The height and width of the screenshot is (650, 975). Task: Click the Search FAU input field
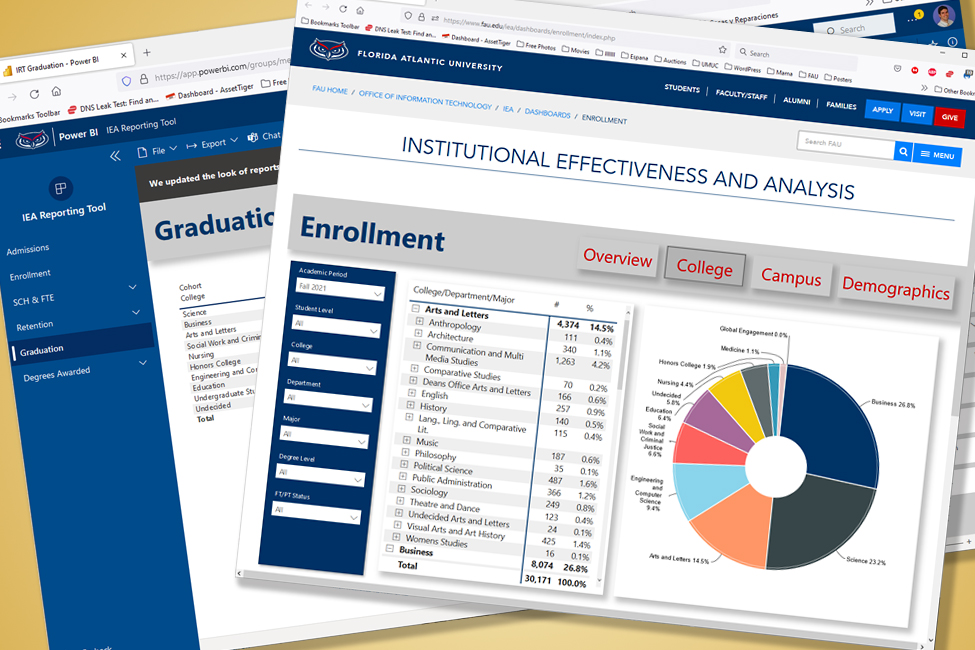(x=843, y=143)
